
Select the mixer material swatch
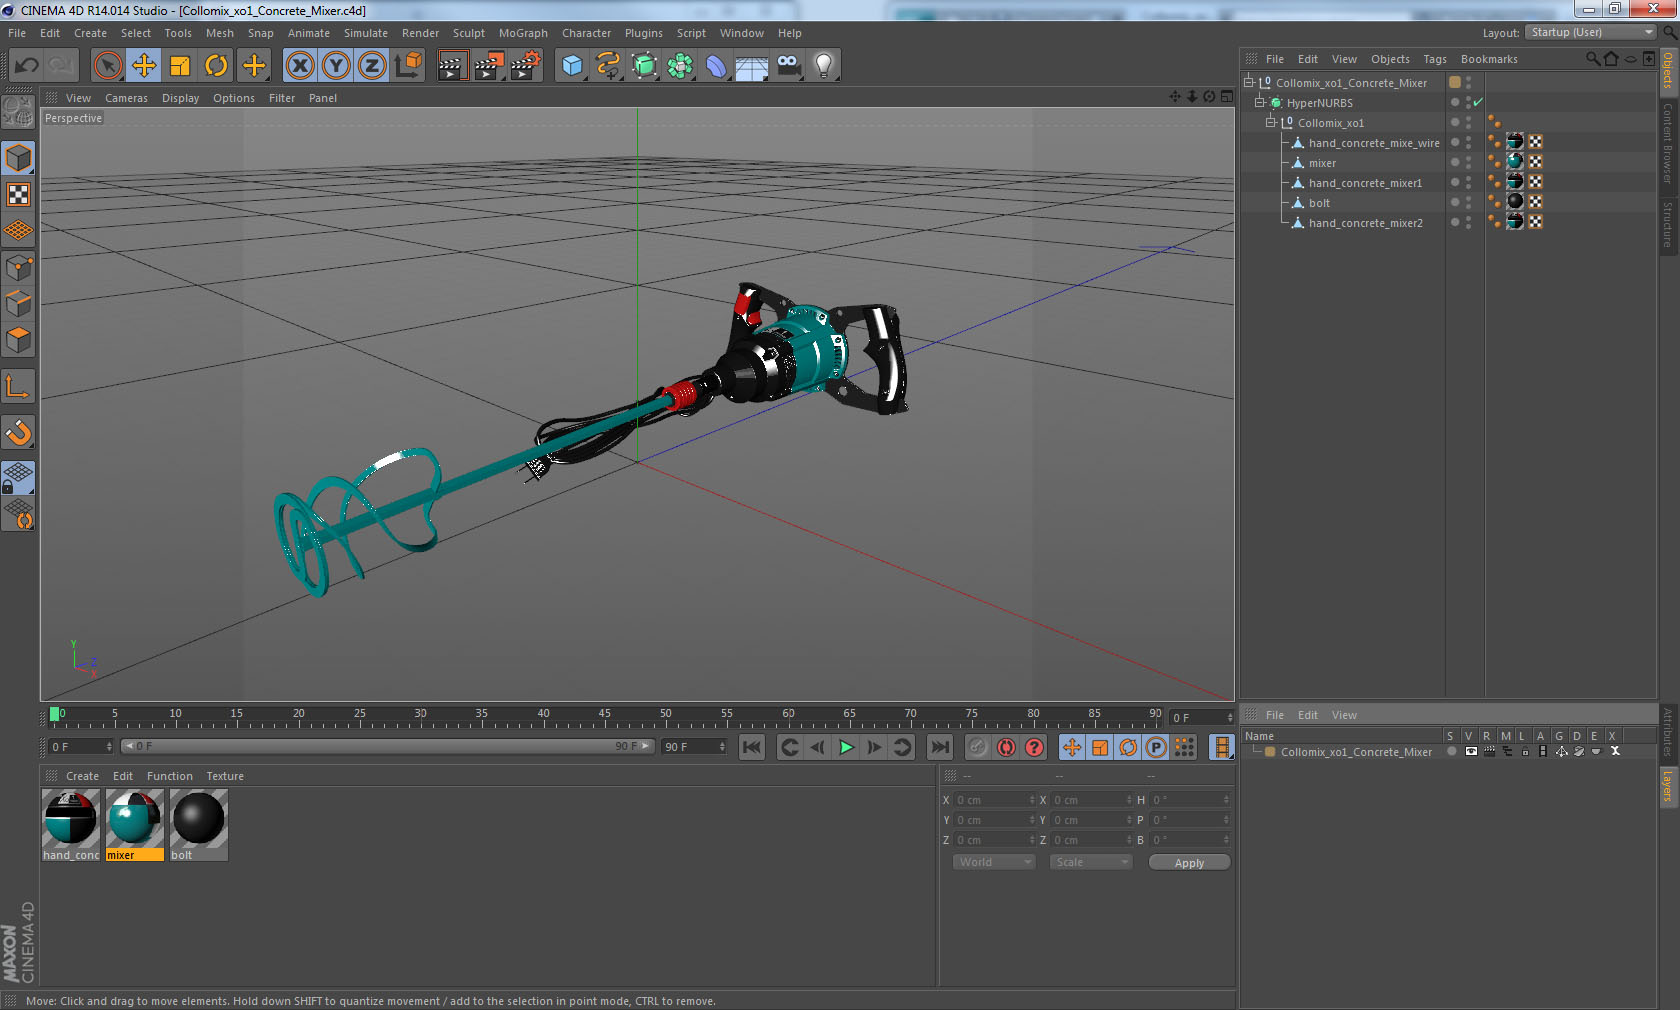[134, 824]
